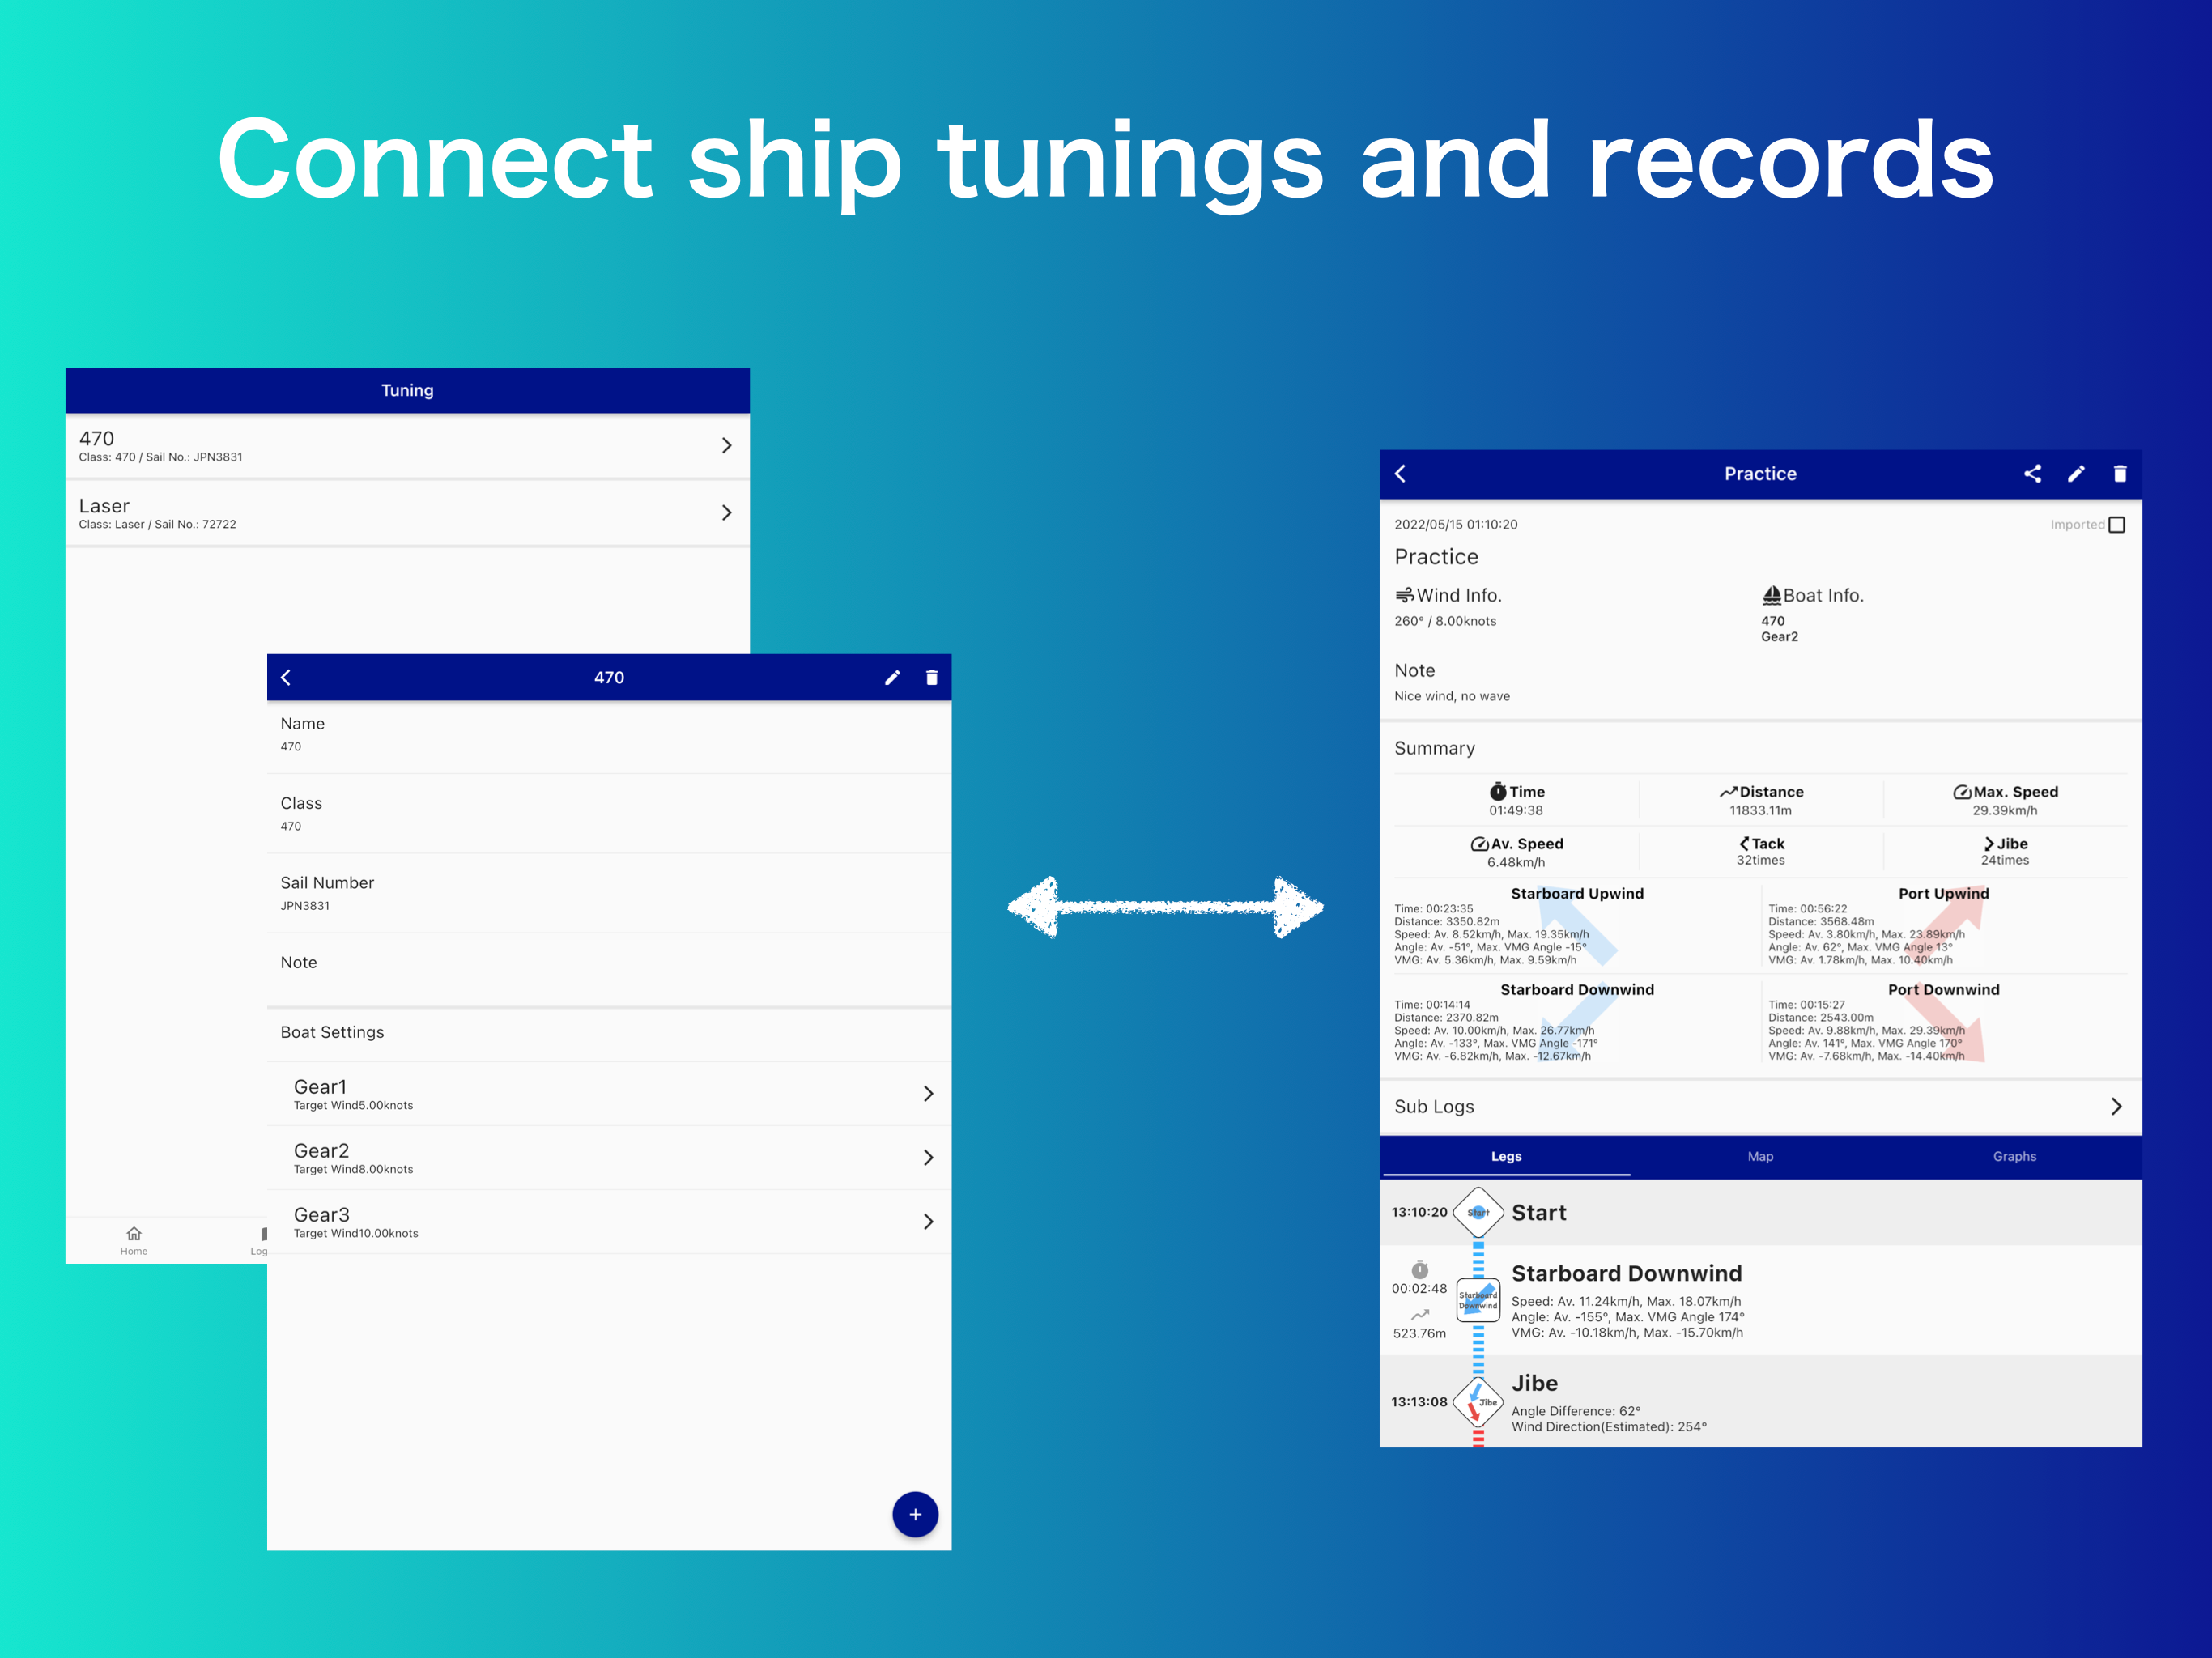Go back from the Practice screen
Viewport: 2212px width, 1658px height.
(1400, 474)
